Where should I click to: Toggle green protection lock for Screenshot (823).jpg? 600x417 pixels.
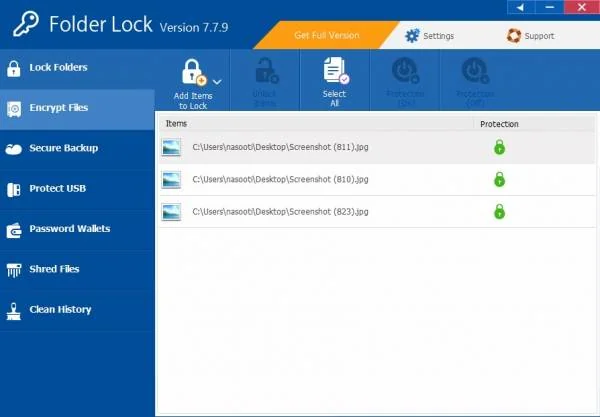click(x=499, y=212)
